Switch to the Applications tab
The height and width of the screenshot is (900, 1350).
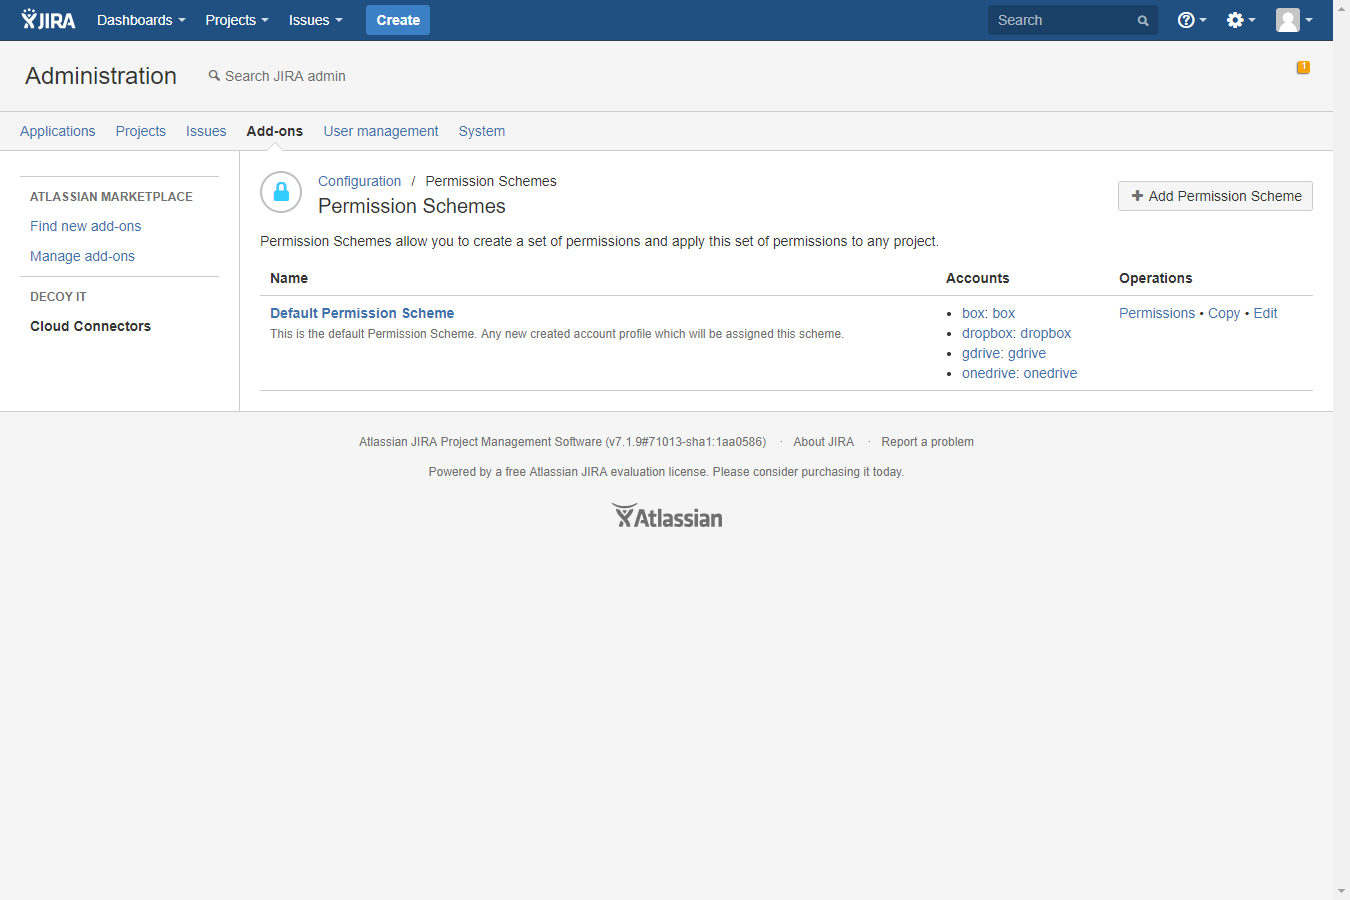(x=58, y=131)
